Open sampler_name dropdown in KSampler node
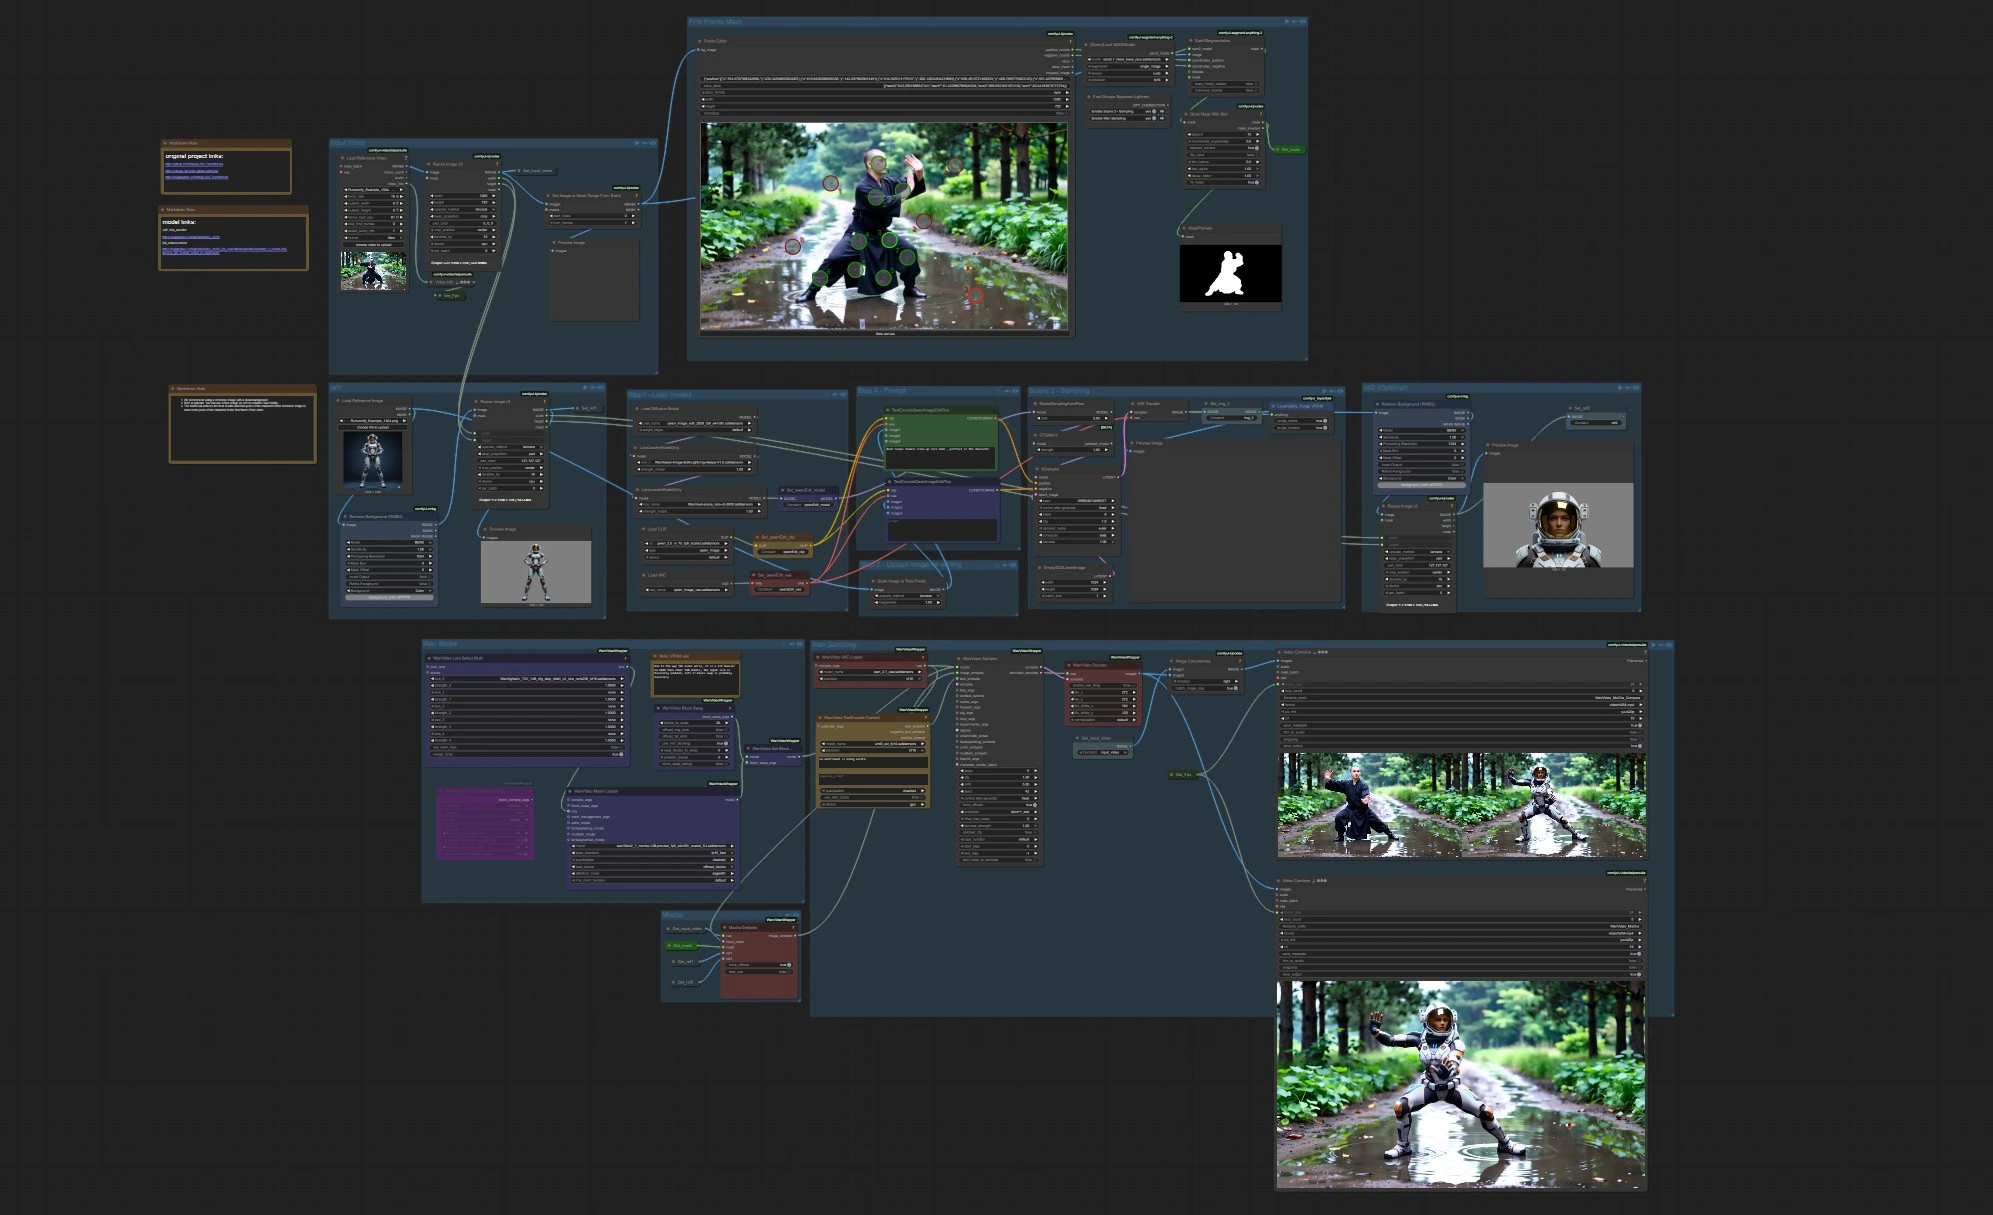Viewport: 1993px width, 1215px height. point(1077,529)
